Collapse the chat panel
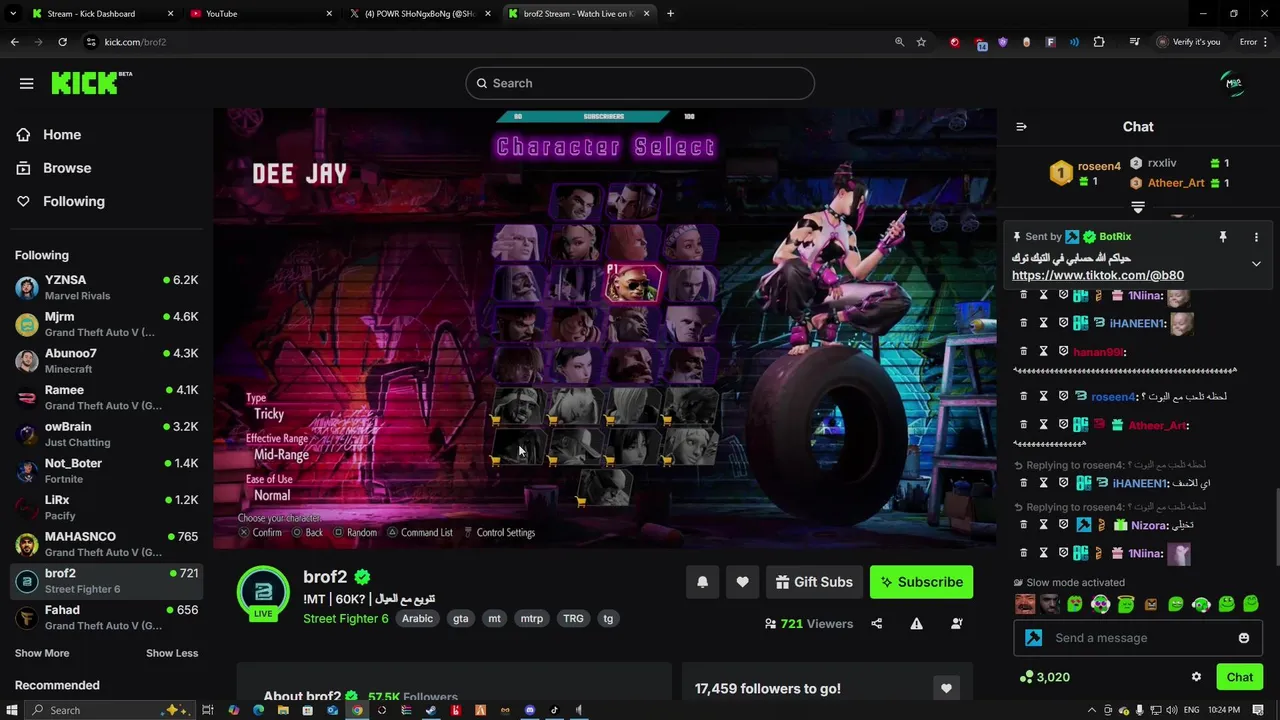Viewport: 1280px width, 720px height. coord(1021,127)
